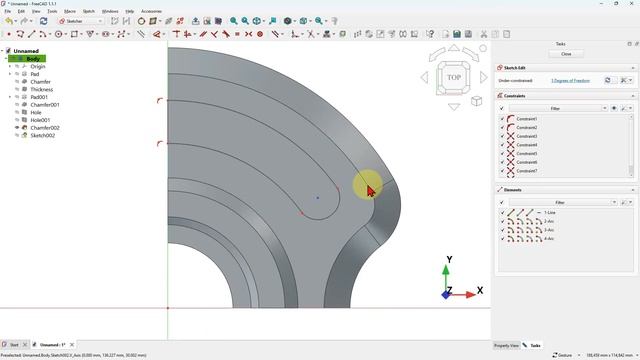Collapse the Elements section
Image resolution: width=640 pixels, height=360 pixels.
633,190
